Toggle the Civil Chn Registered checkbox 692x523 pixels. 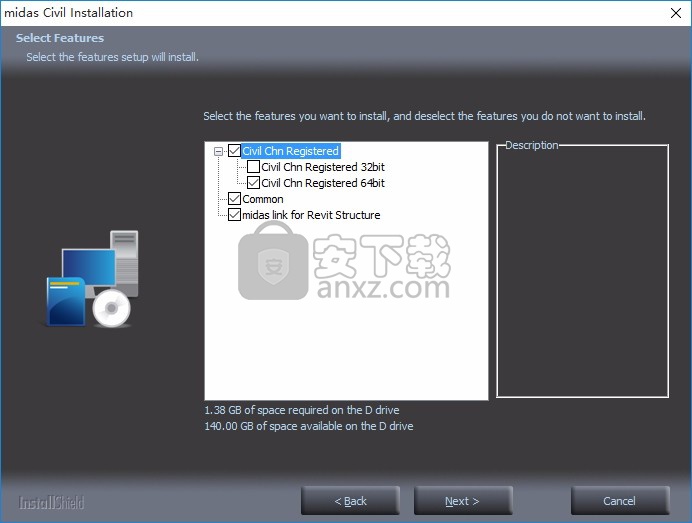pyautogui.click(x=234, y=151)
